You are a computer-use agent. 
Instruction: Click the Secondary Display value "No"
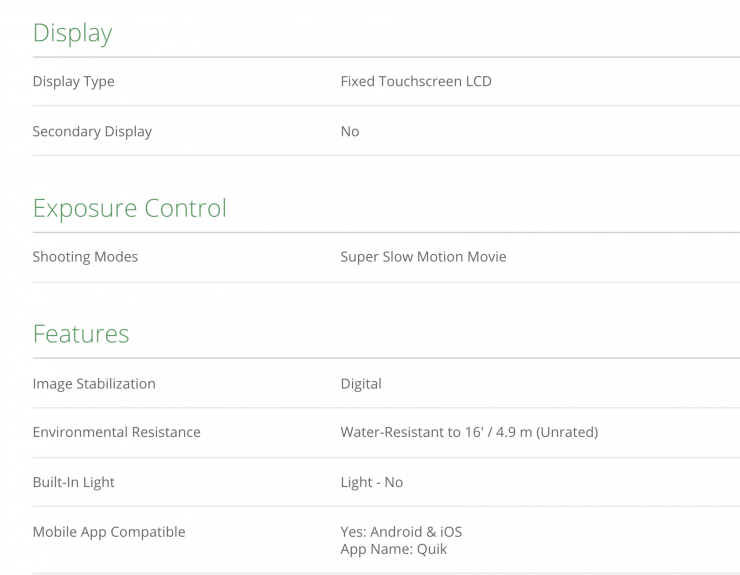point(349,131)
